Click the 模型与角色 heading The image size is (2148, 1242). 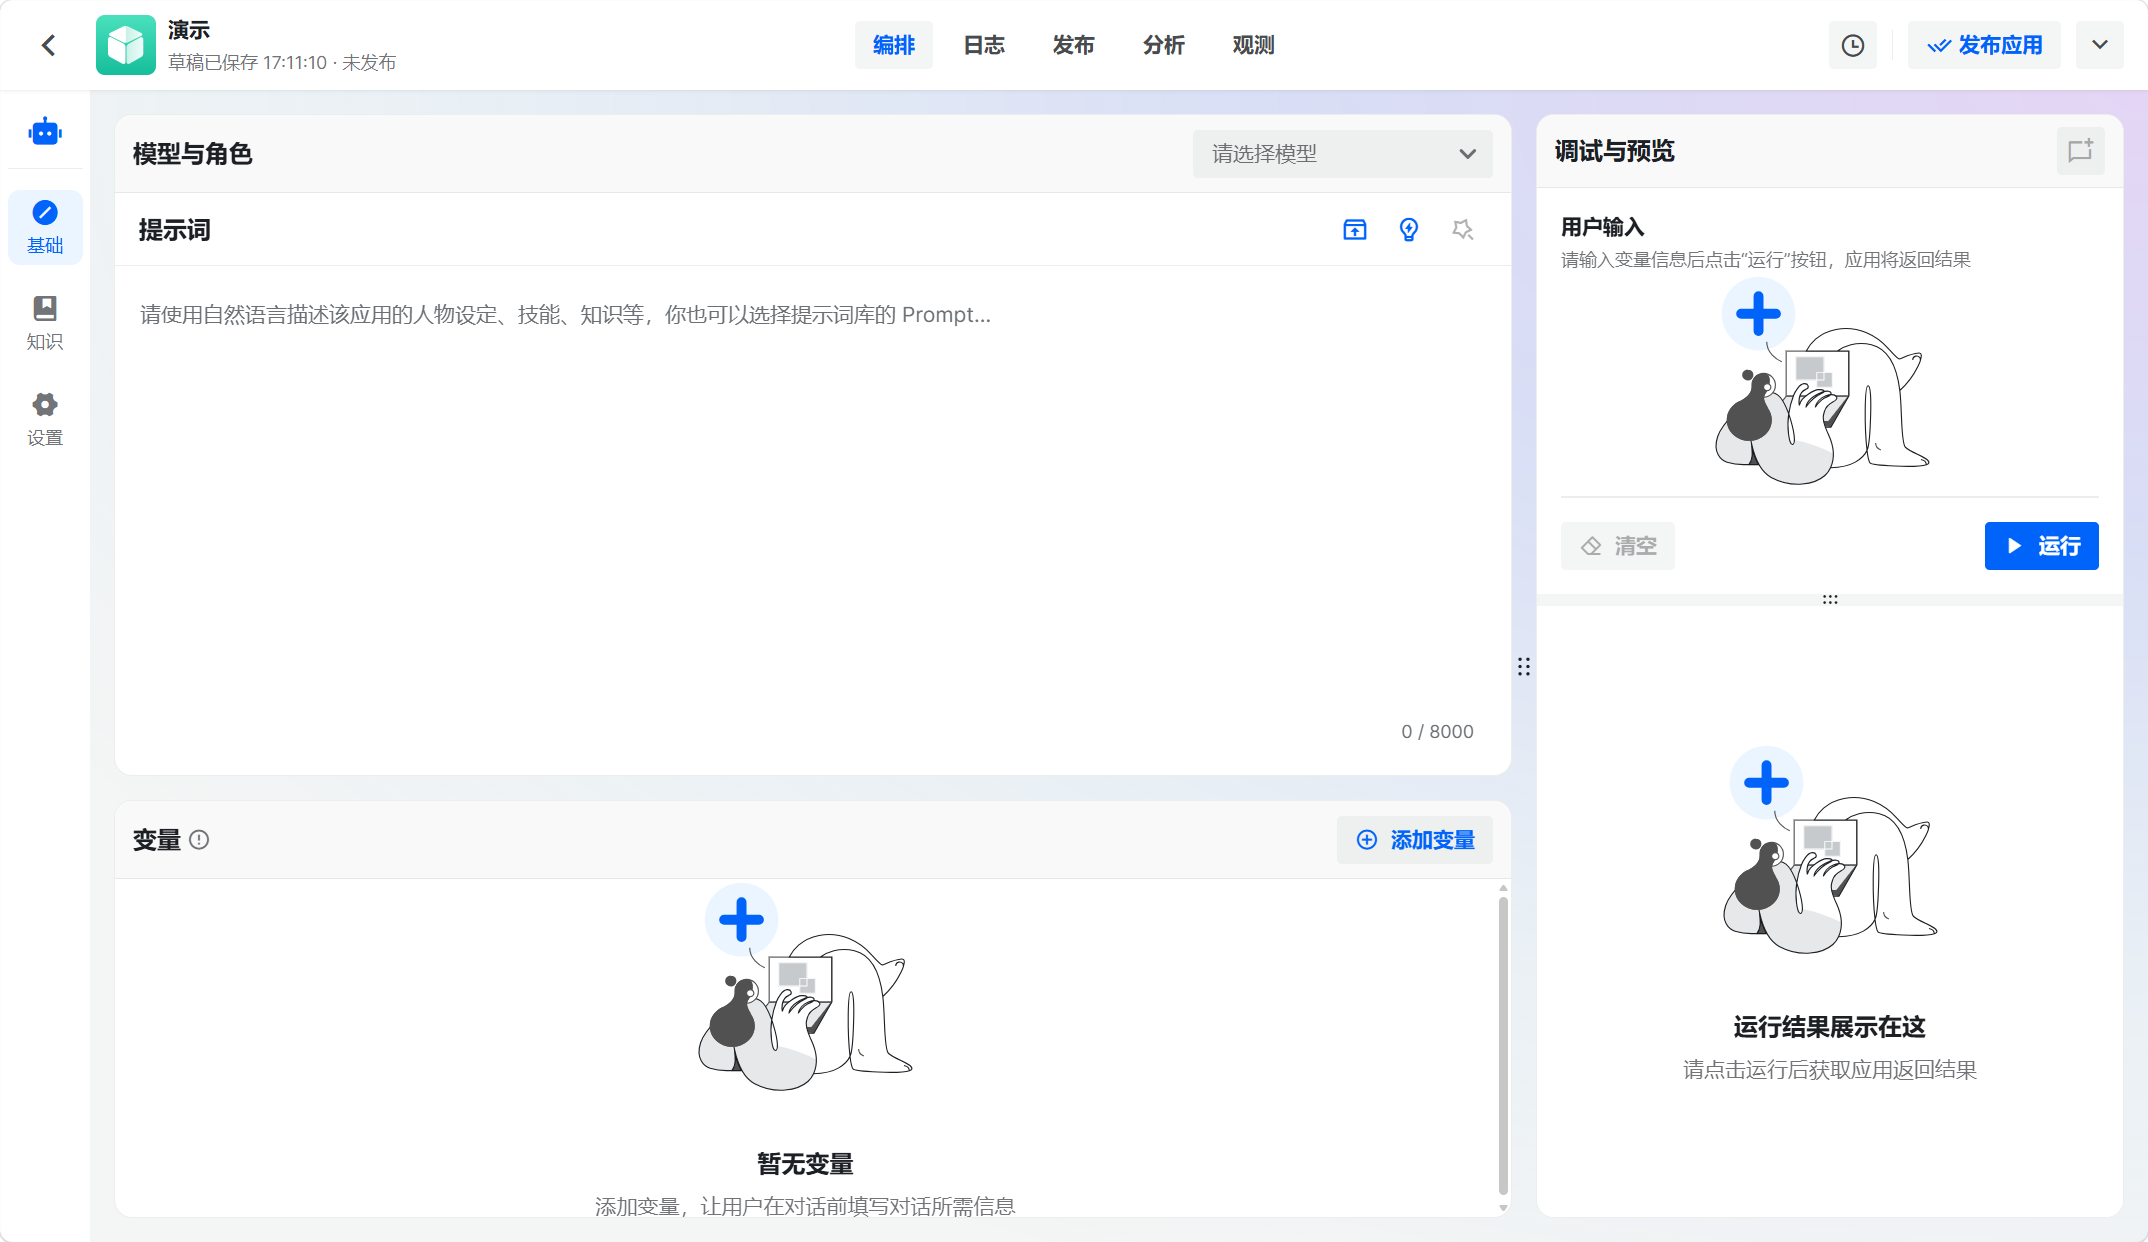(x=192, y=154)
